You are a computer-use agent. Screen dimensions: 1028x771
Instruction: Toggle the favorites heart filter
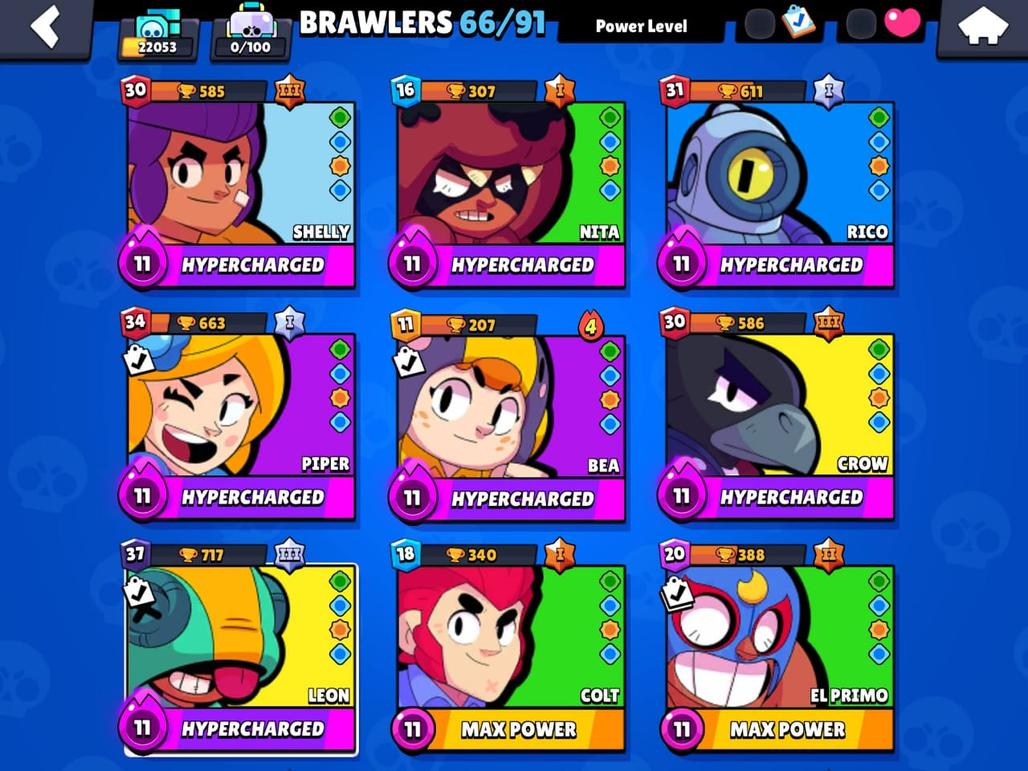pos(902,22)
